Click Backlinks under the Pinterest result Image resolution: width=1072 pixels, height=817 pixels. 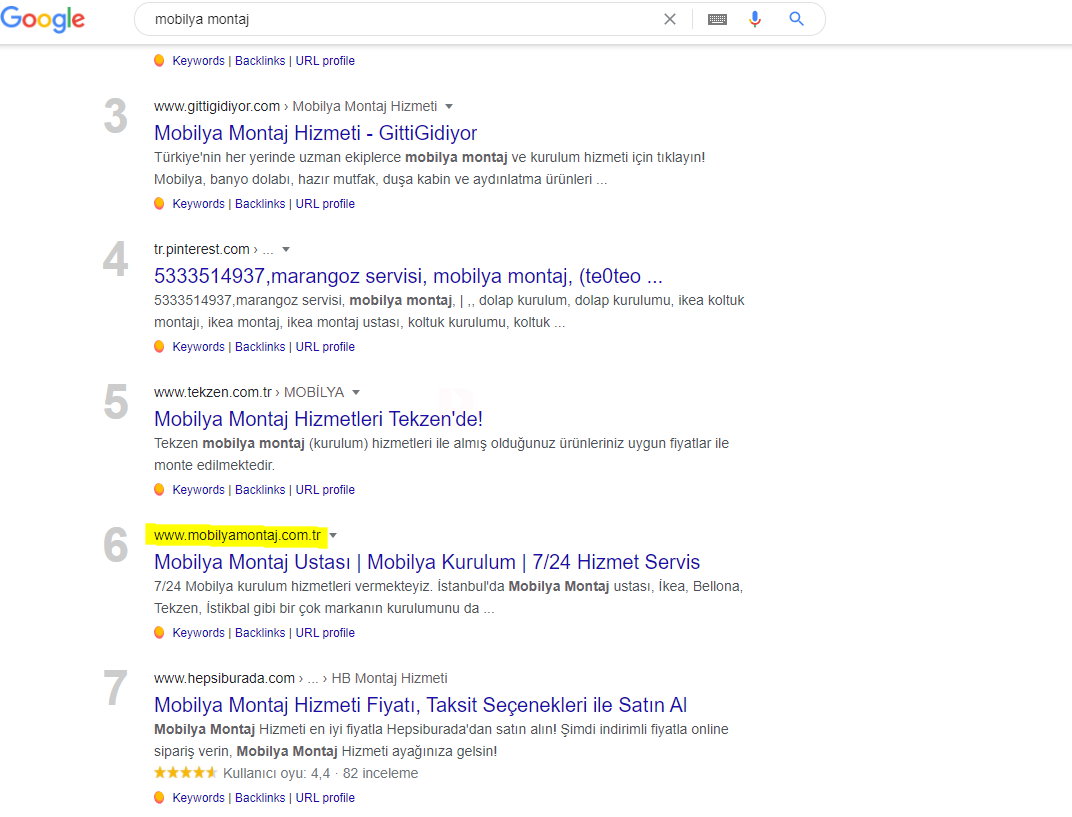click(260, 347)
